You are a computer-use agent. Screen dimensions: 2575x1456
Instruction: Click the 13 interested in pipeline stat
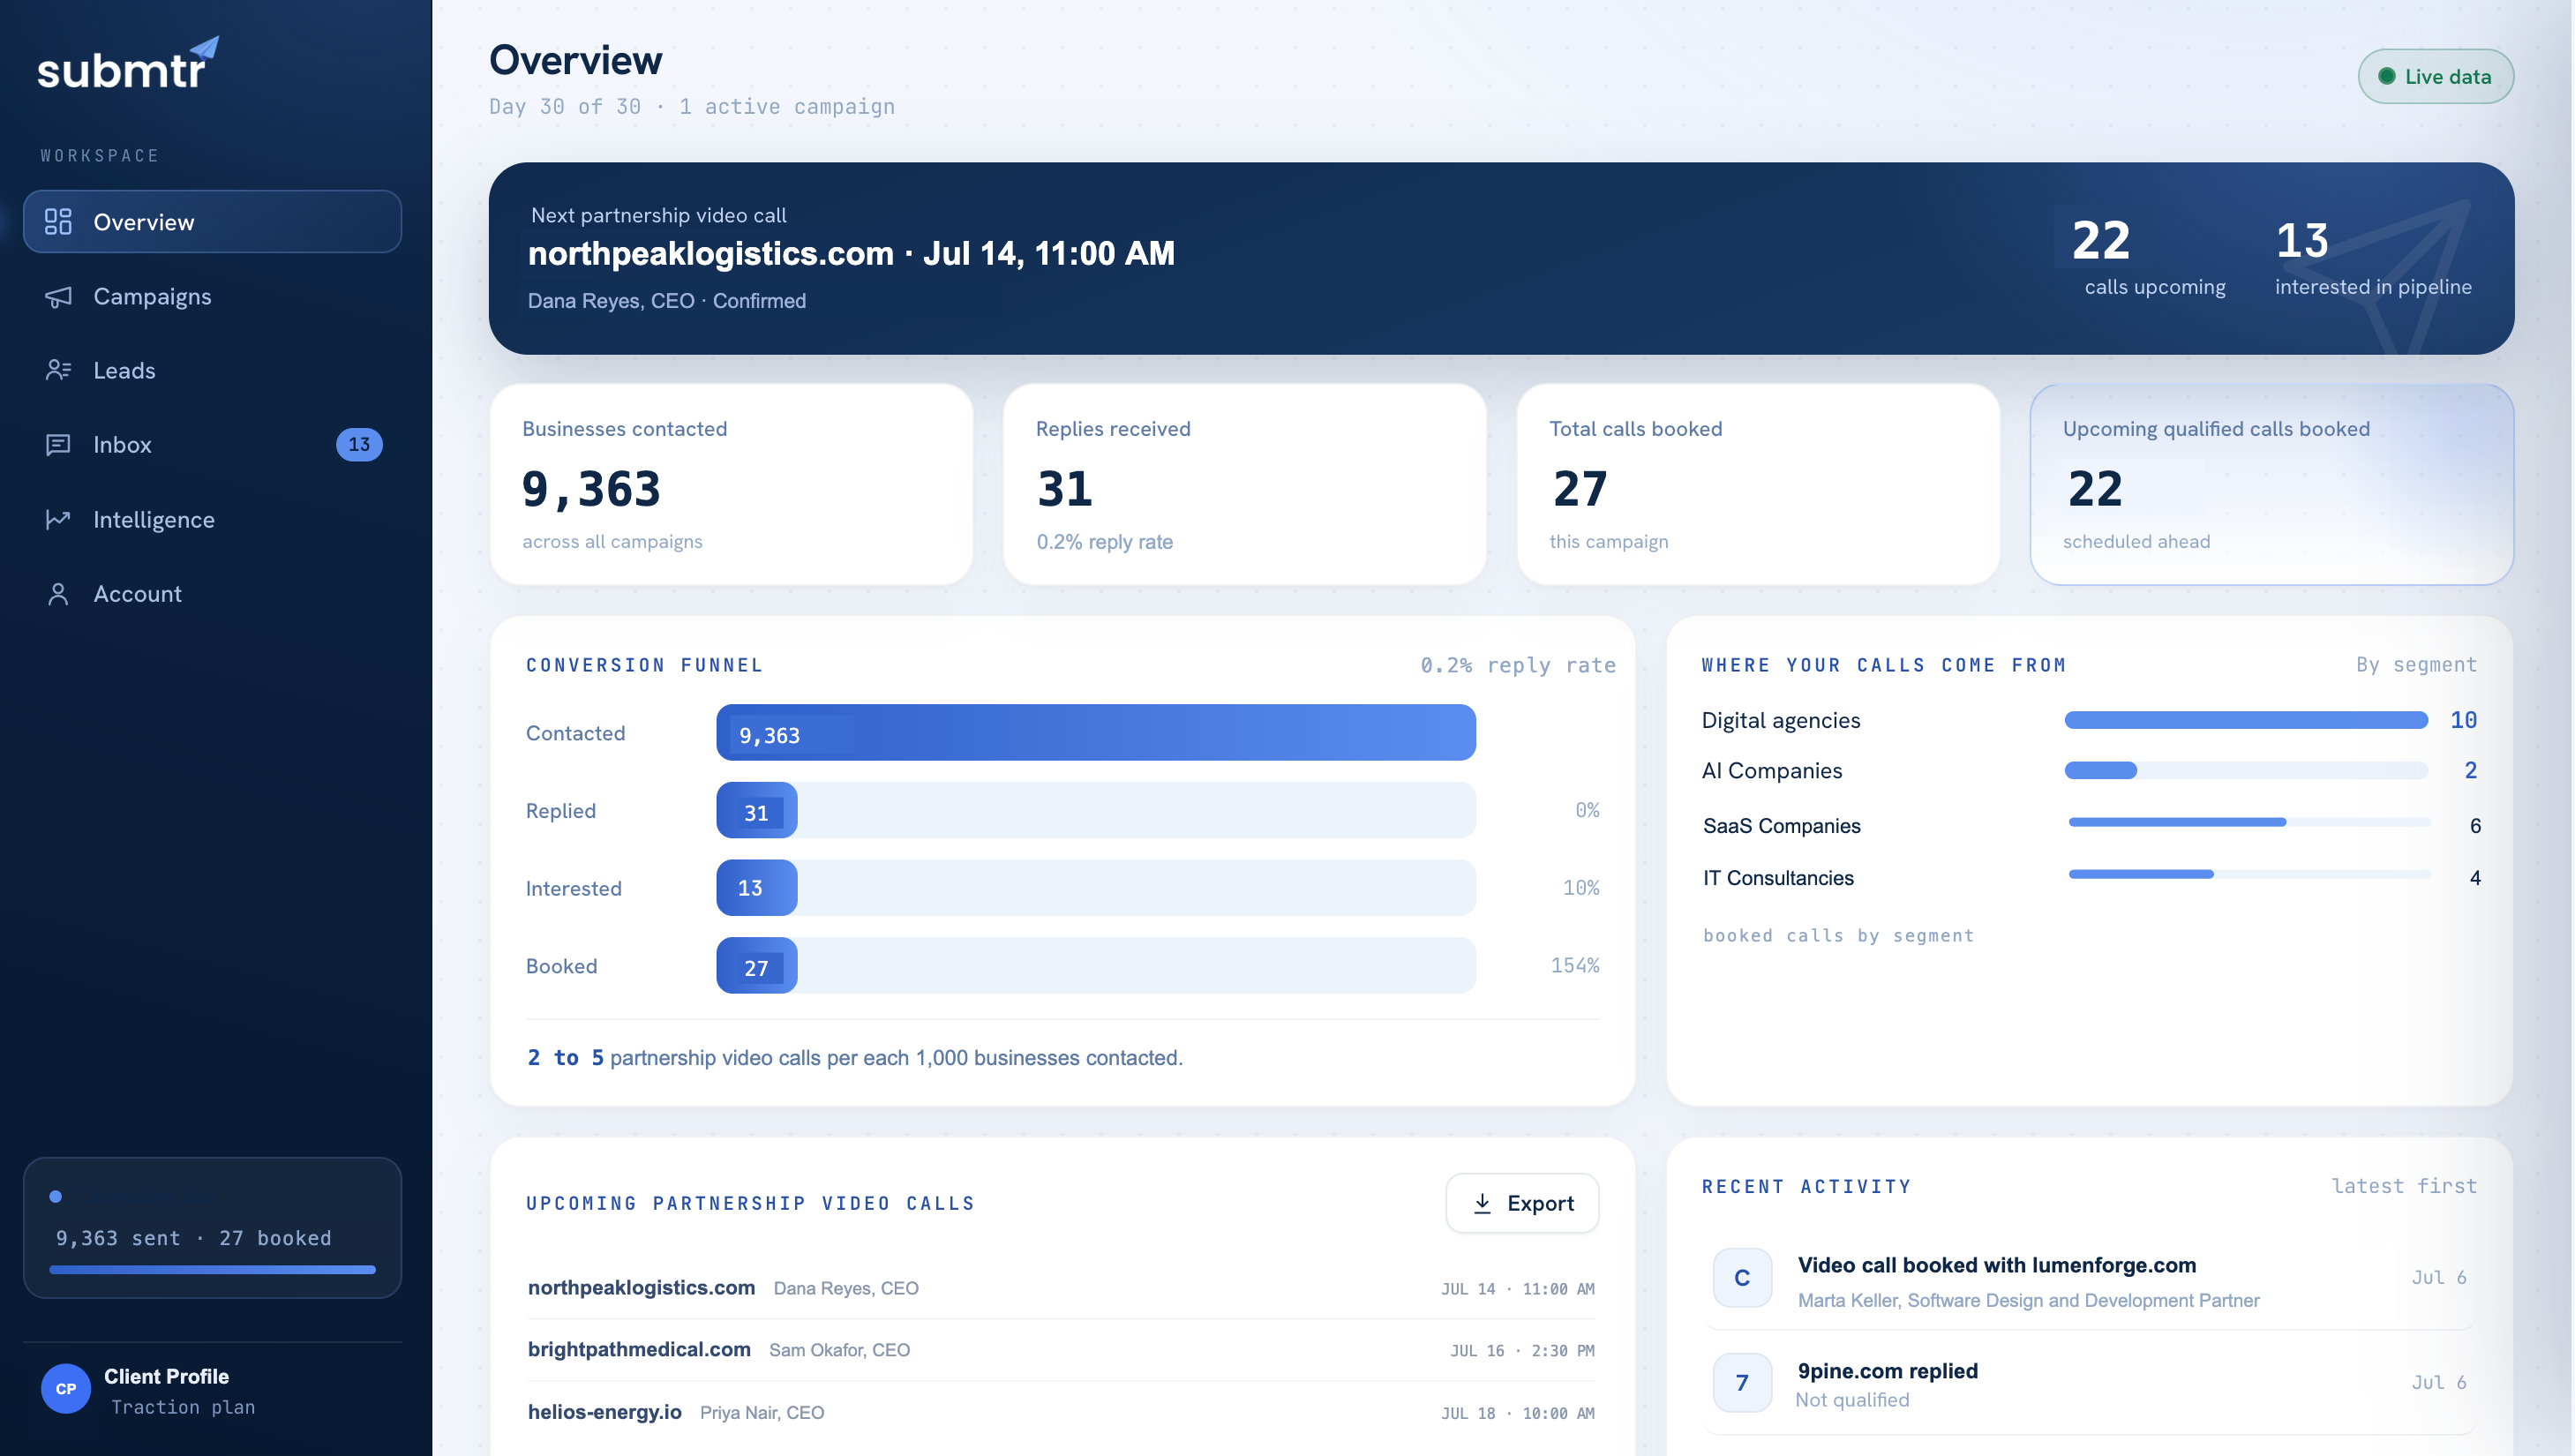click(x=2372, y=258)
